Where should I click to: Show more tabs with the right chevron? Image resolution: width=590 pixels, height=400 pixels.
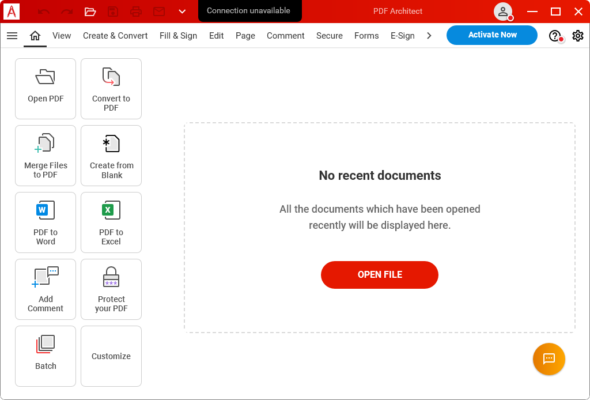(x=429, y=36)
